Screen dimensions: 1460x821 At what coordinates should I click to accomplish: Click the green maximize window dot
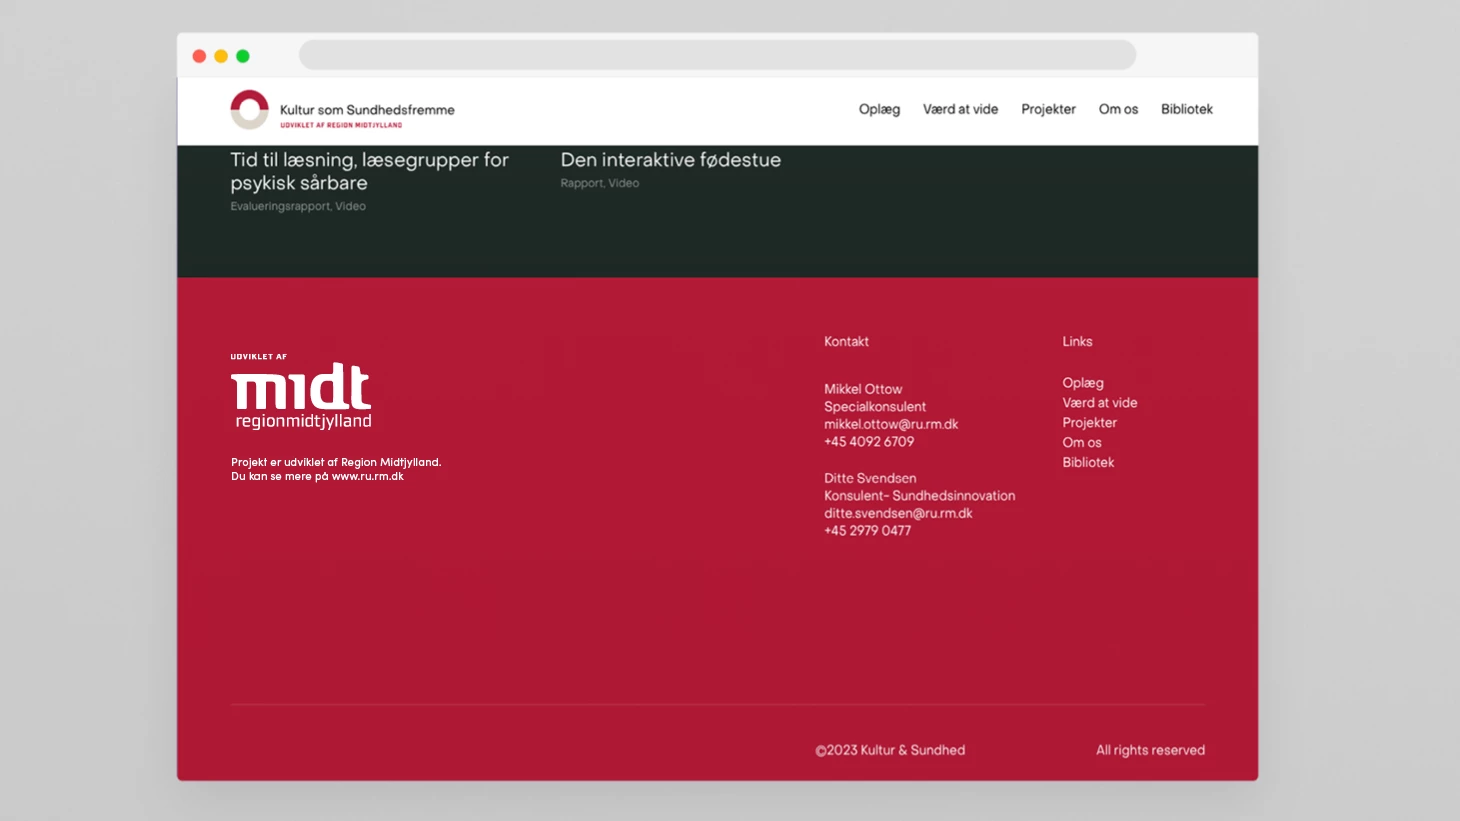tap(243, 56)
